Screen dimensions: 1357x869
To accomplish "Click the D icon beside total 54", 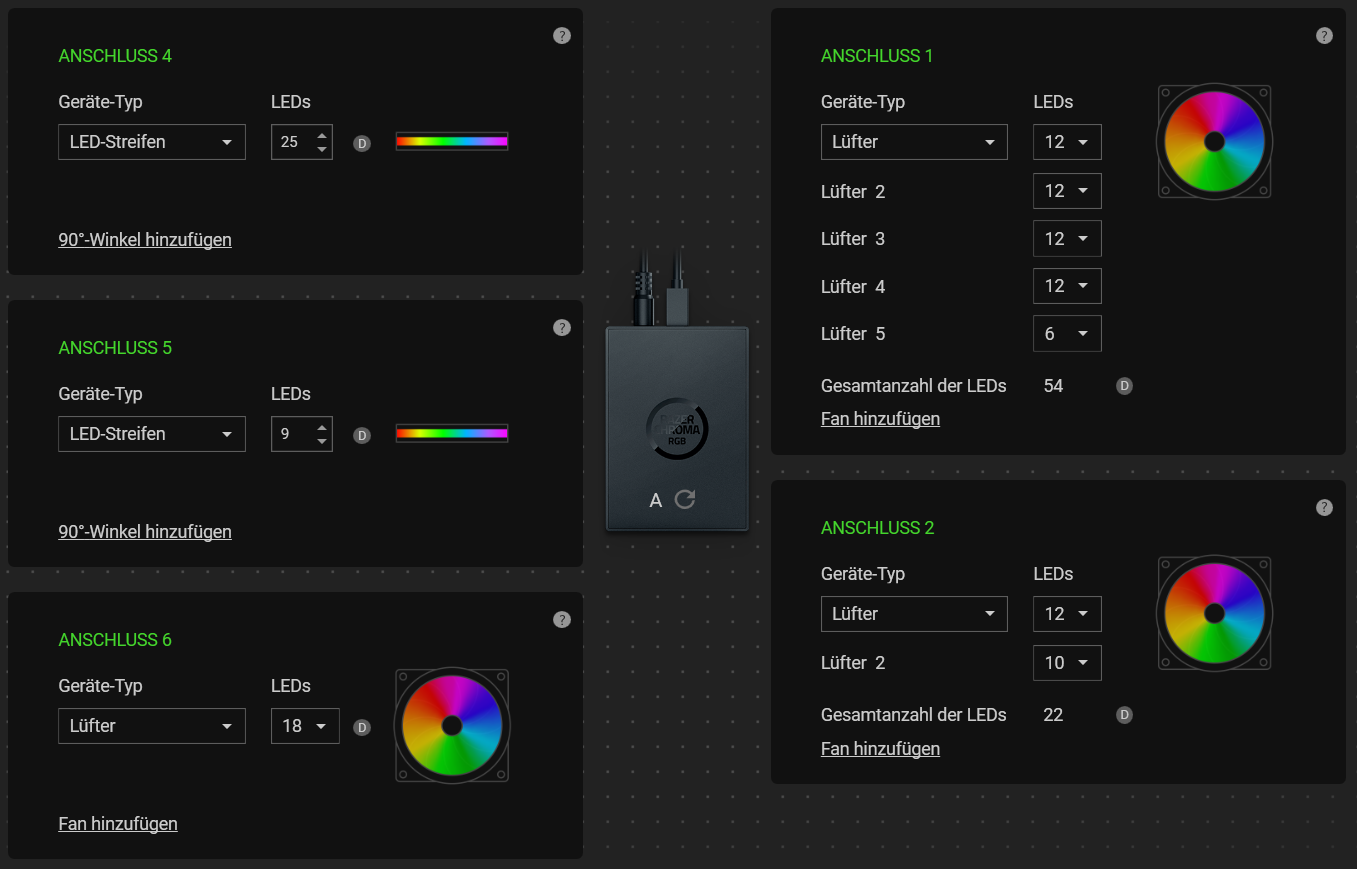I will (1124, 386).
